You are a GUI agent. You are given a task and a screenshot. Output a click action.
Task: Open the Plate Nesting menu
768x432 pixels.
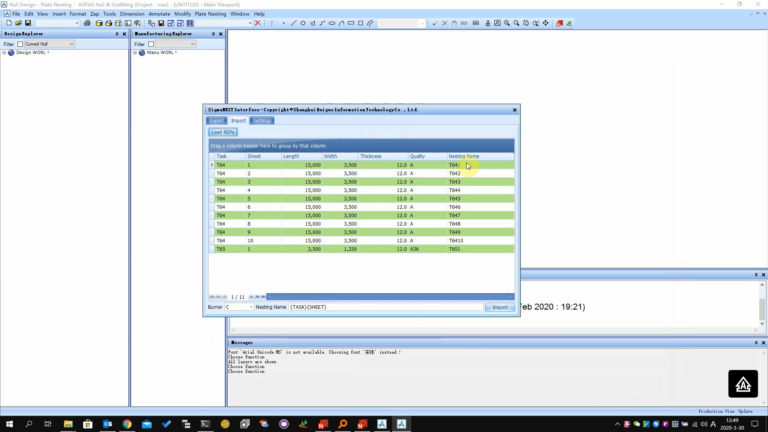coord(210,14)
